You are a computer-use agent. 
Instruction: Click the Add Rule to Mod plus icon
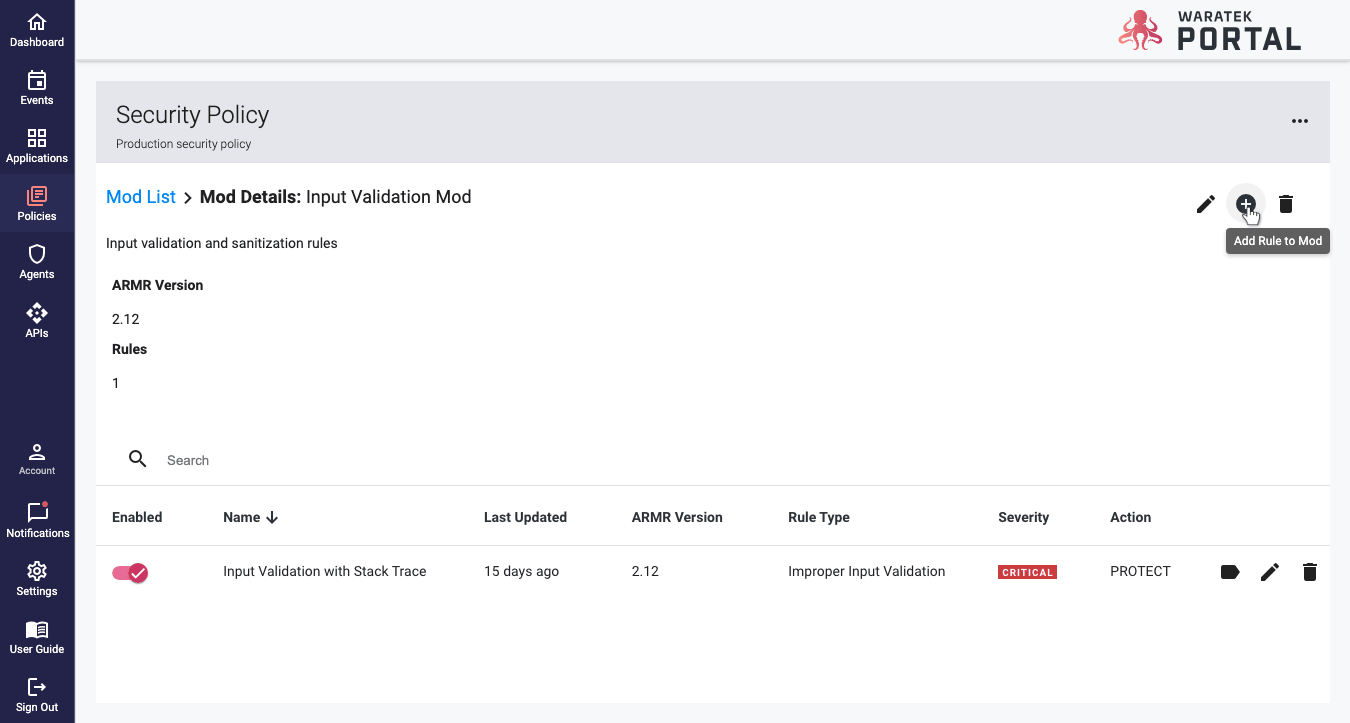1245,204
